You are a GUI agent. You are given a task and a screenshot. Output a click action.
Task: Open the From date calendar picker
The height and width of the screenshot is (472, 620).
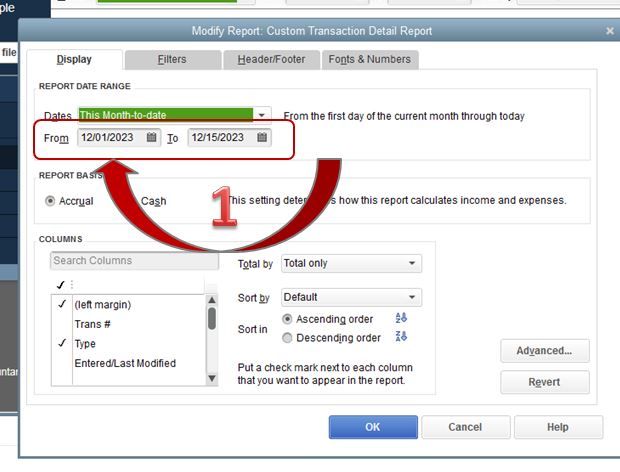click(x=151, y=137)
